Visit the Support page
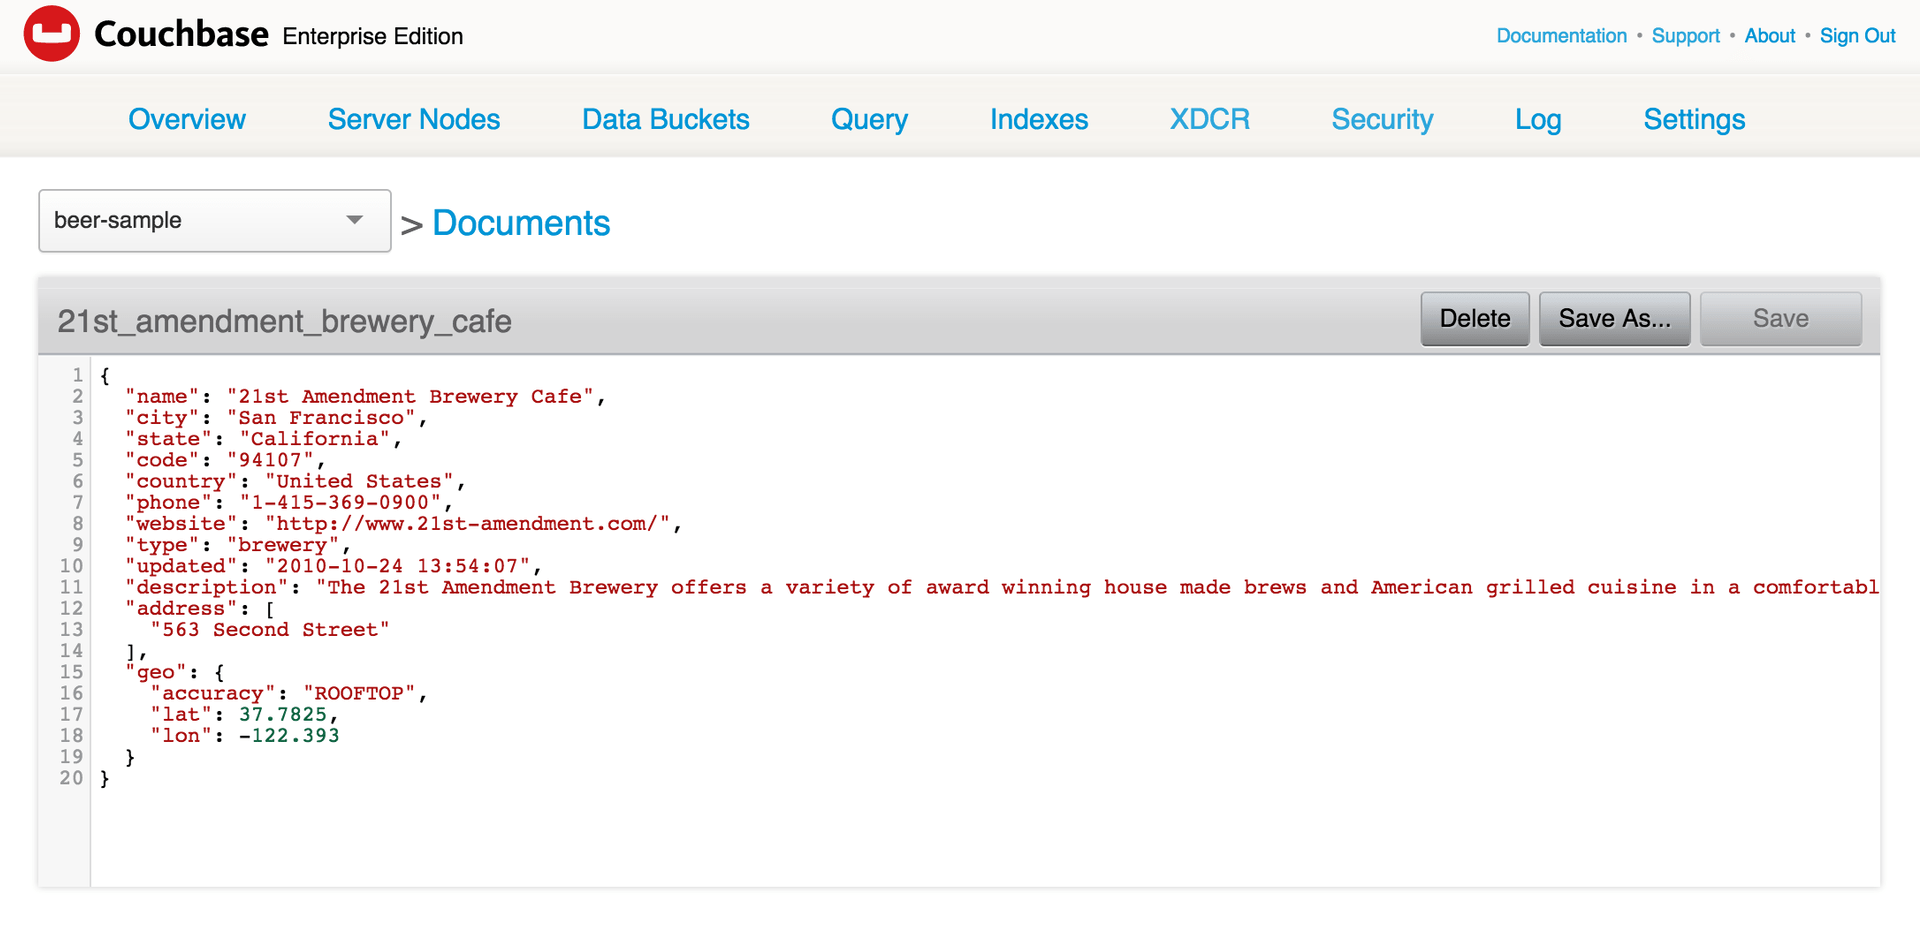The width and height of the screenshot is (1920, 927). [1686, 36]
